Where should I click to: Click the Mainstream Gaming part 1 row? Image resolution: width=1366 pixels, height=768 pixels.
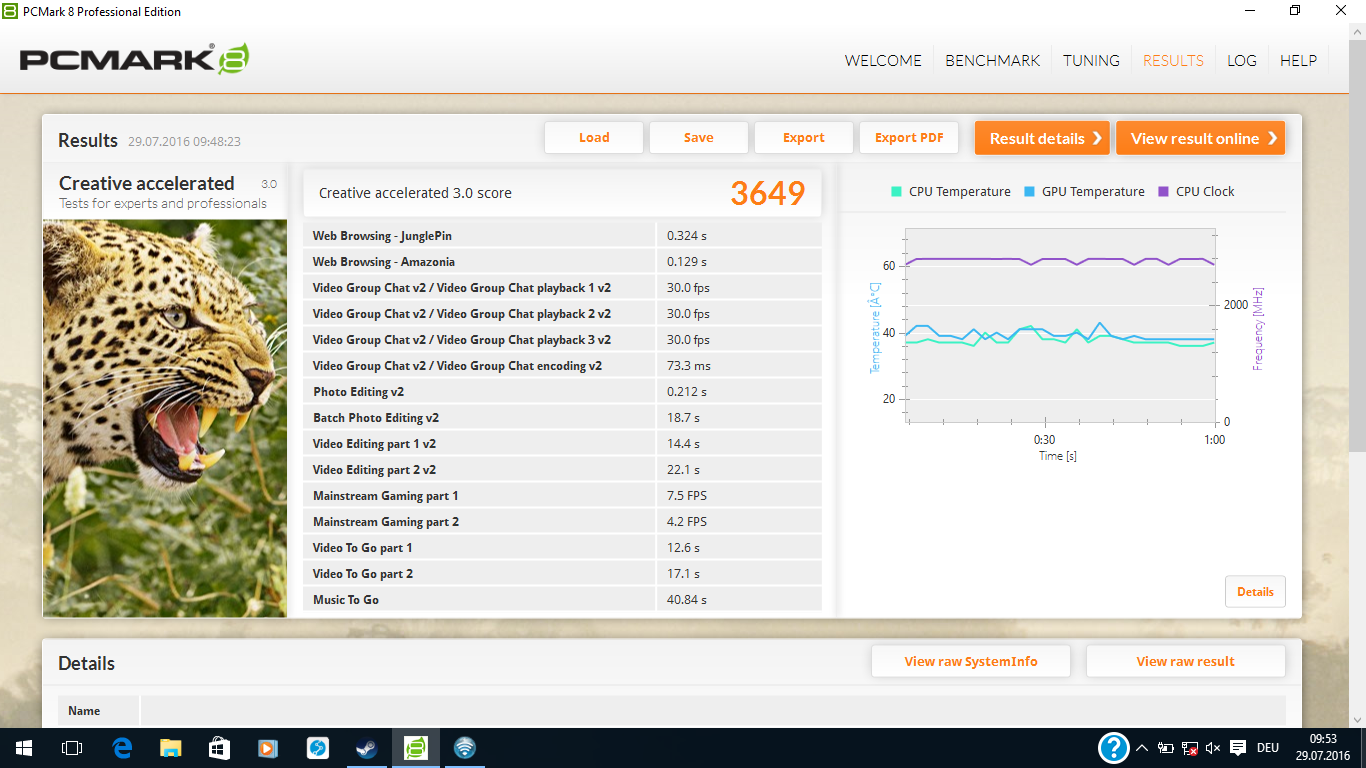click(562, 496)
